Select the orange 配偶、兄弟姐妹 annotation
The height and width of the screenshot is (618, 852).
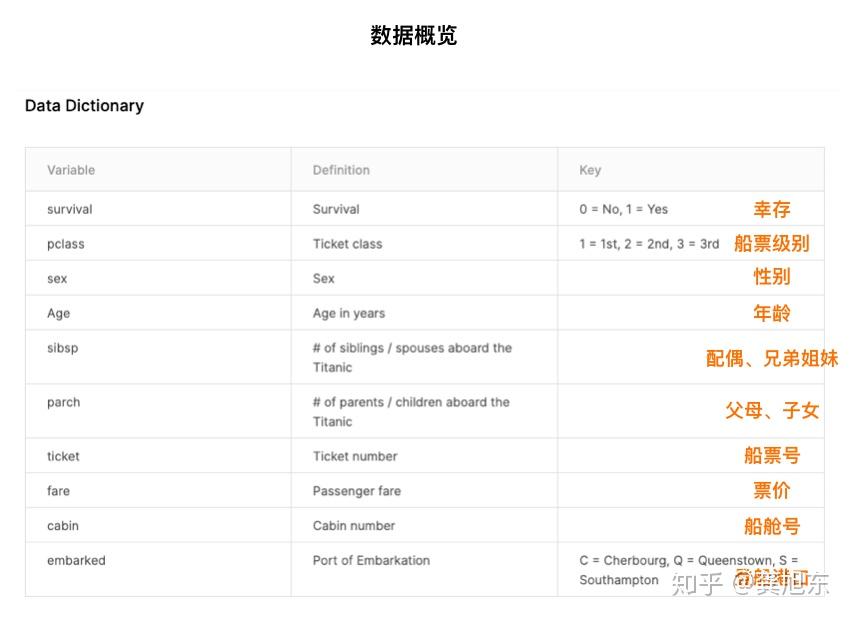(x=771, y=358)
